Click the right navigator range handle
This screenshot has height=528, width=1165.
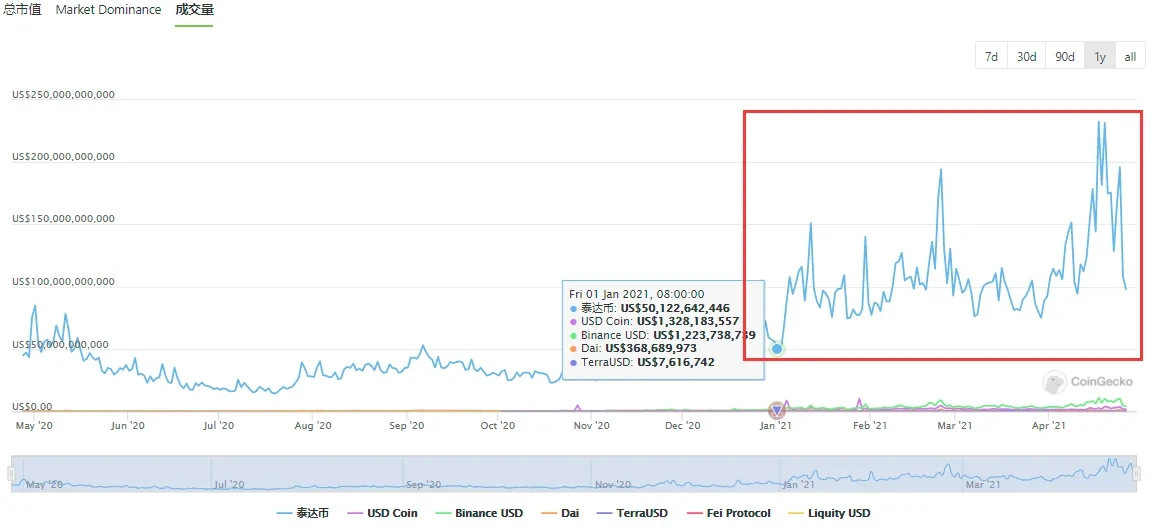[1137, 474]
